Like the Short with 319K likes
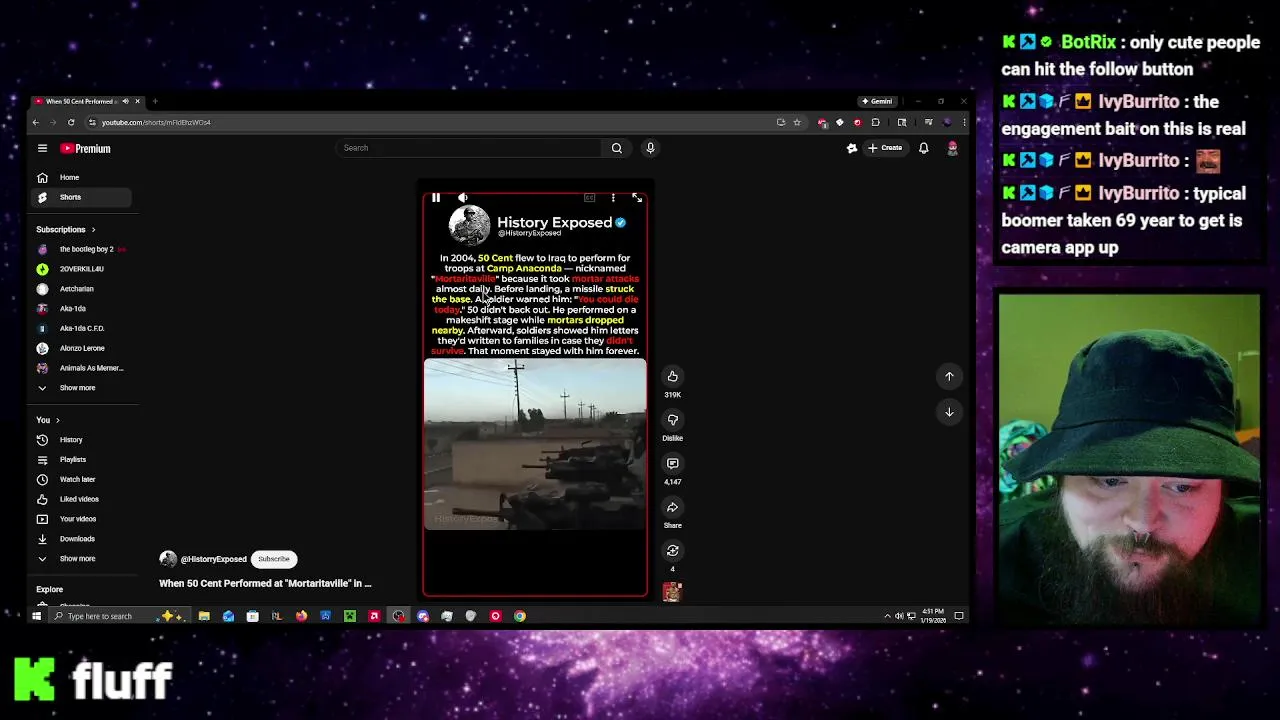Screen dimensions: 1280x720 tap(672, 376)
